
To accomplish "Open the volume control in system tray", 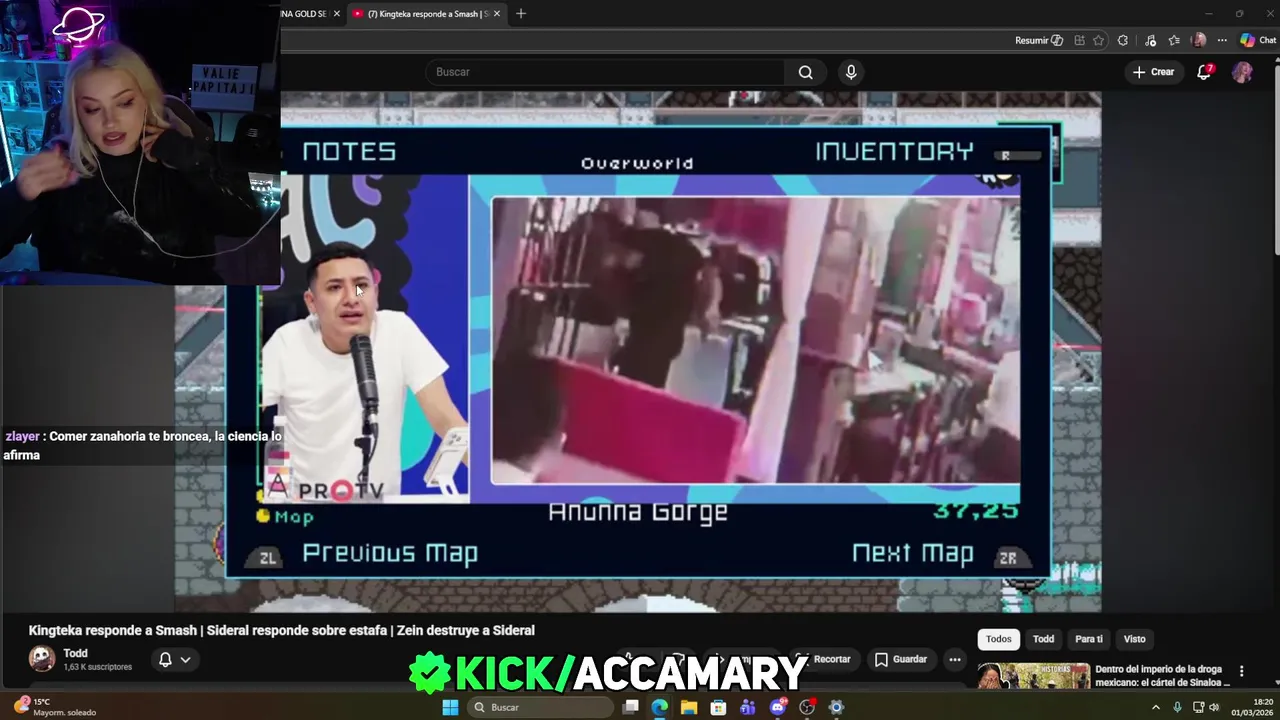I will [x=1214, y=707].
